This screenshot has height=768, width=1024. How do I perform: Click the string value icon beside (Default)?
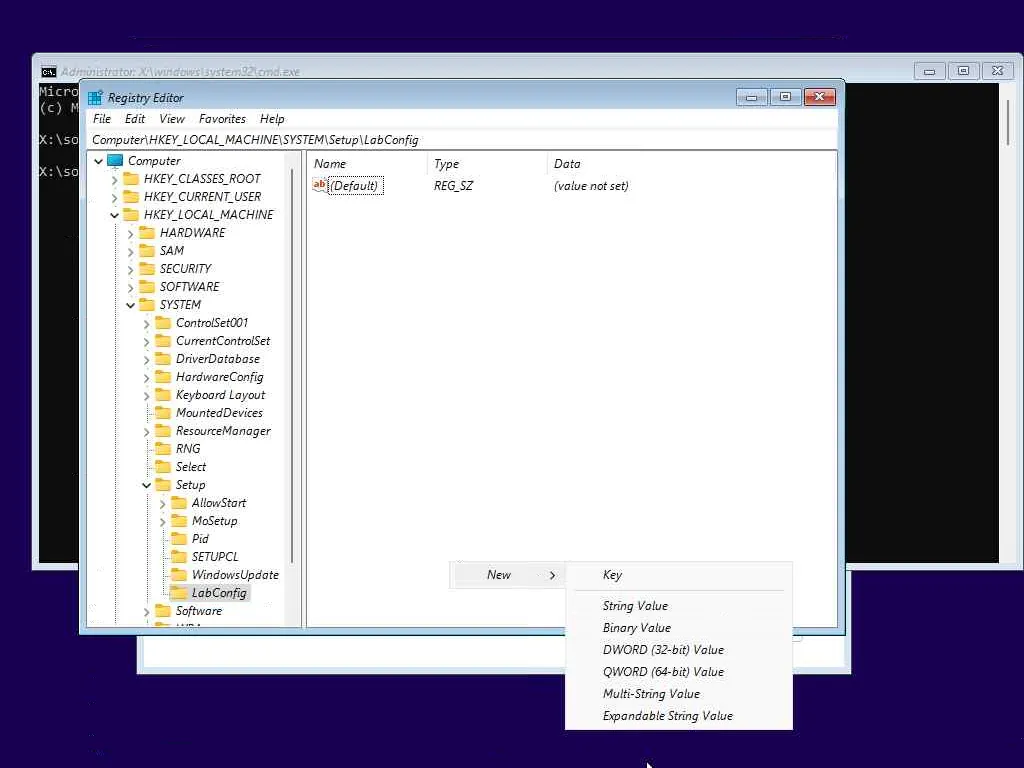tap(319, 185)
